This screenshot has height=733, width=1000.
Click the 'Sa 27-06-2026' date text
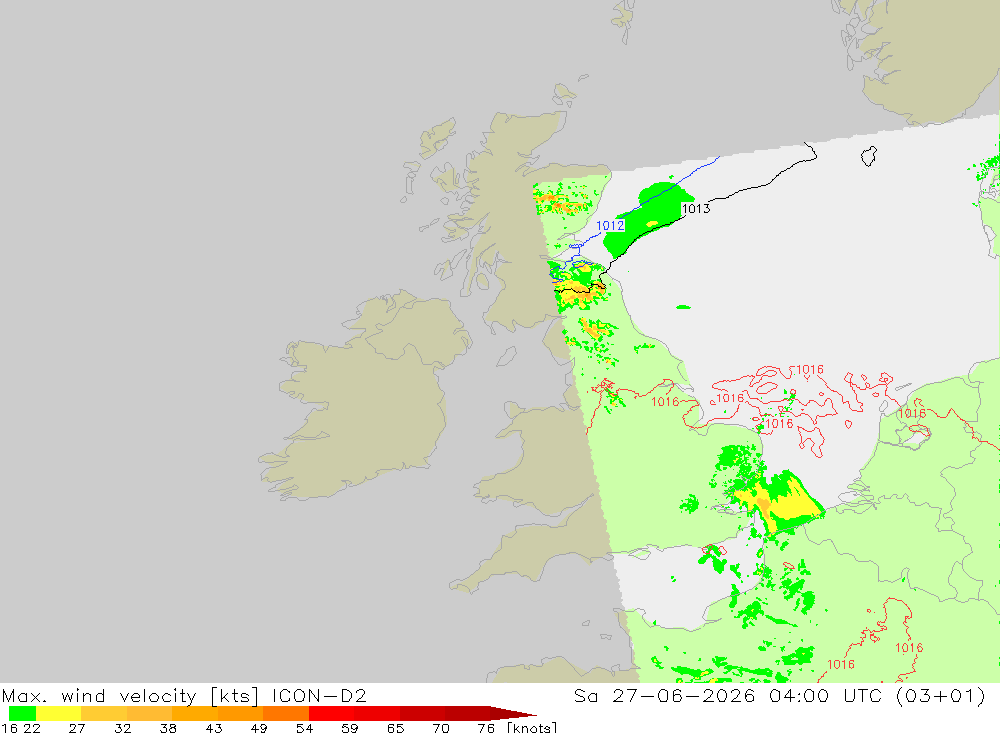point(664,695)
